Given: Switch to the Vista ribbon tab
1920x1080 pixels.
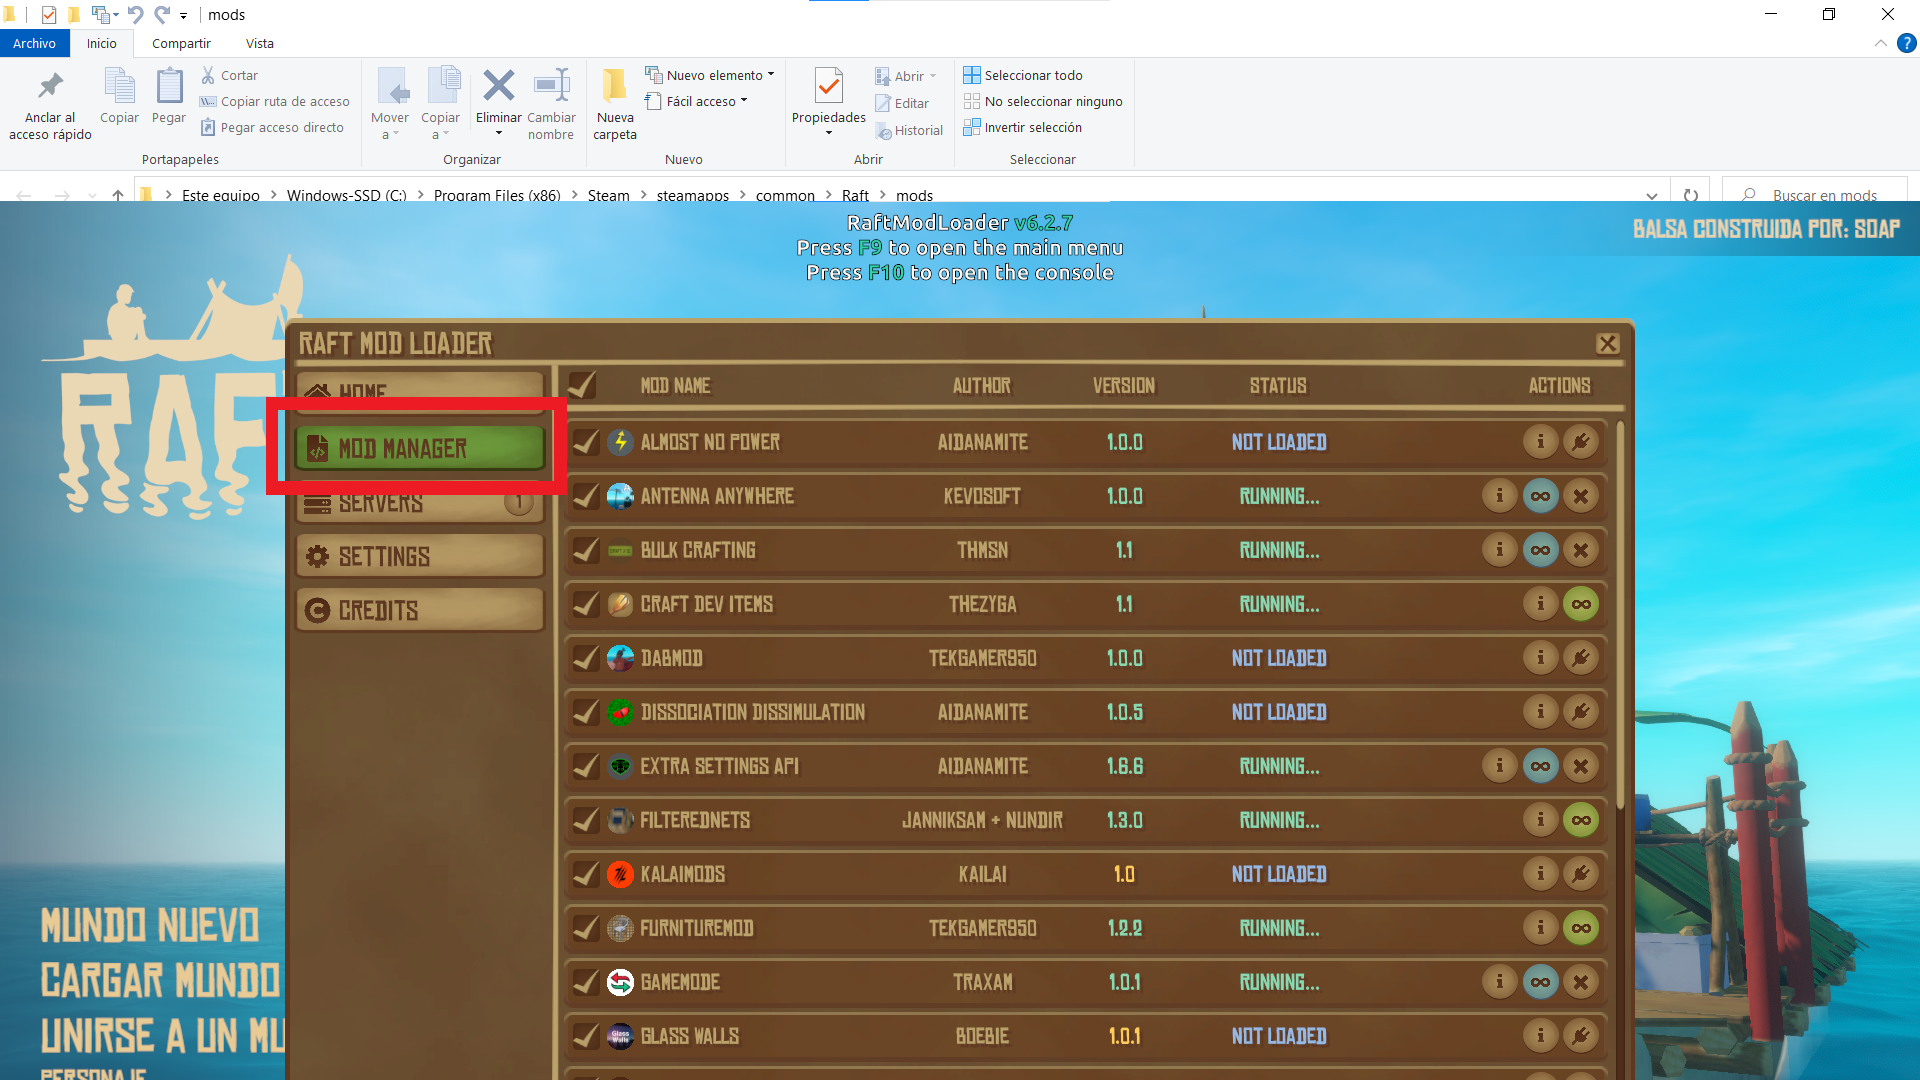Looking at the screenshot, I should click(x=259, y=43).
